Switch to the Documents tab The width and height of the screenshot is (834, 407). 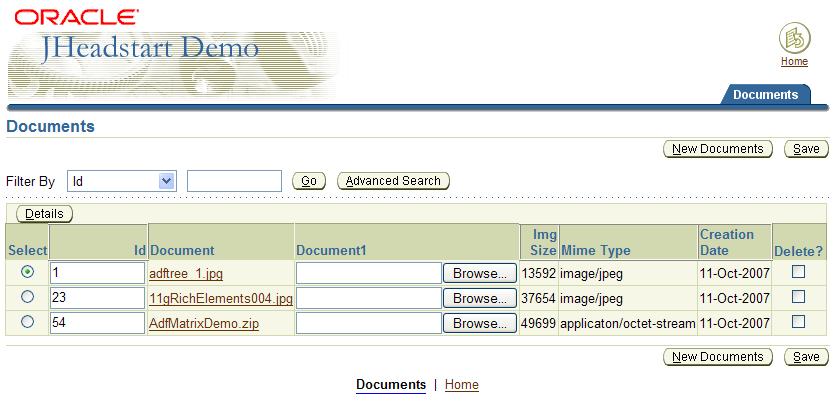[x=765, y=95]
